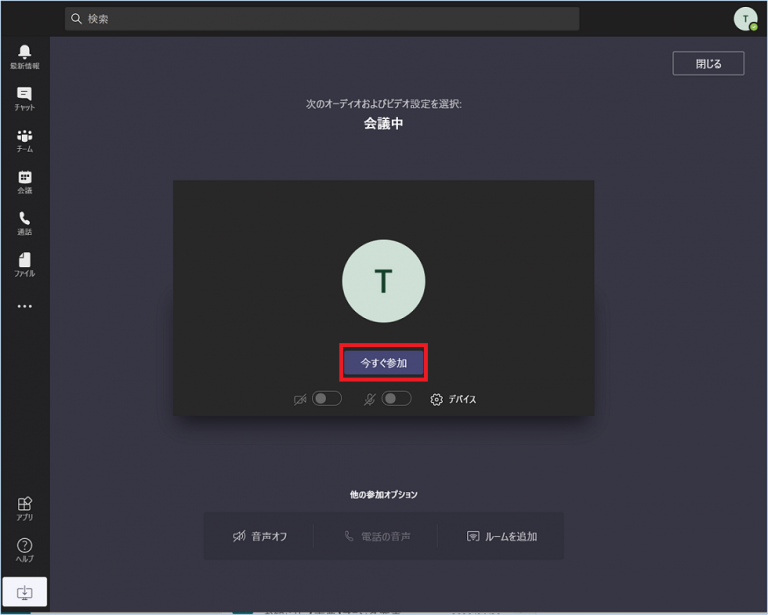Click the 閉じる close button
The width and height of the screenshot is (768, 615).
708,63
